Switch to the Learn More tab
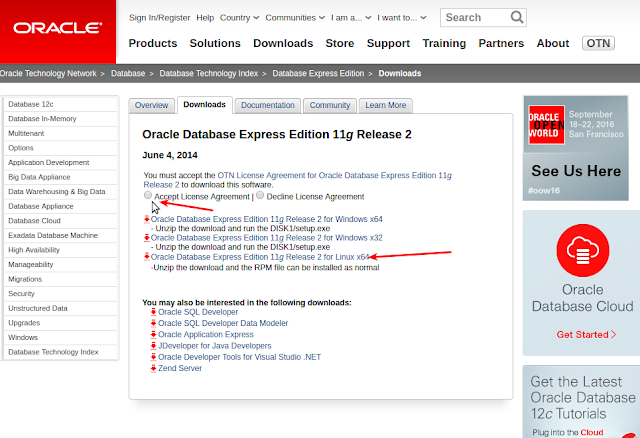 386,105
